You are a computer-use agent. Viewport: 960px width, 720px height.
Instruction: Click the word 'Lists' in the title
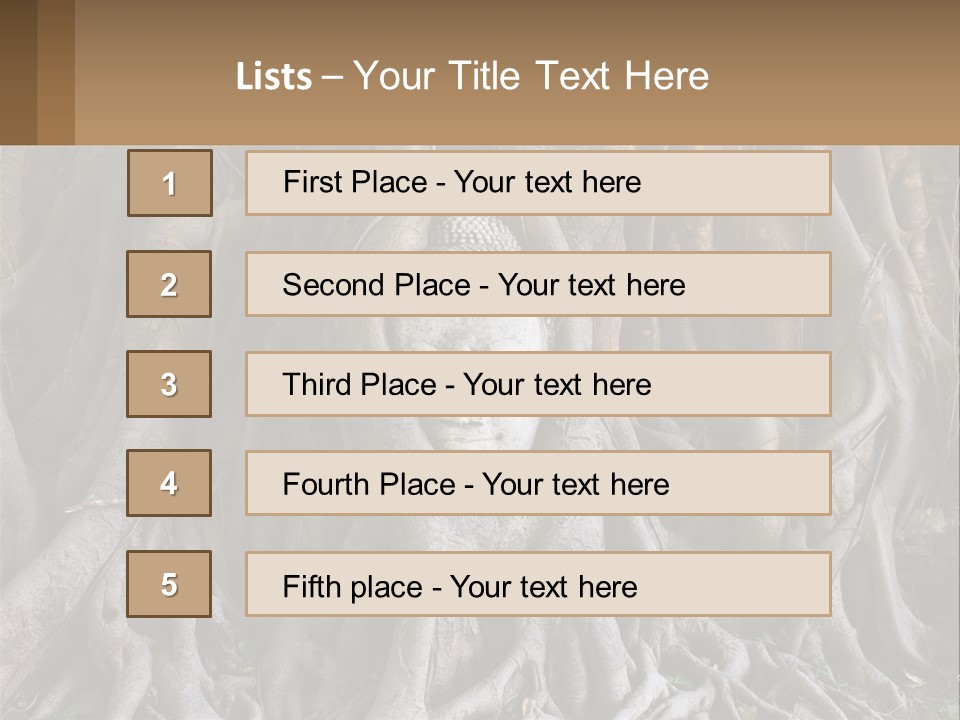[273, 77]
